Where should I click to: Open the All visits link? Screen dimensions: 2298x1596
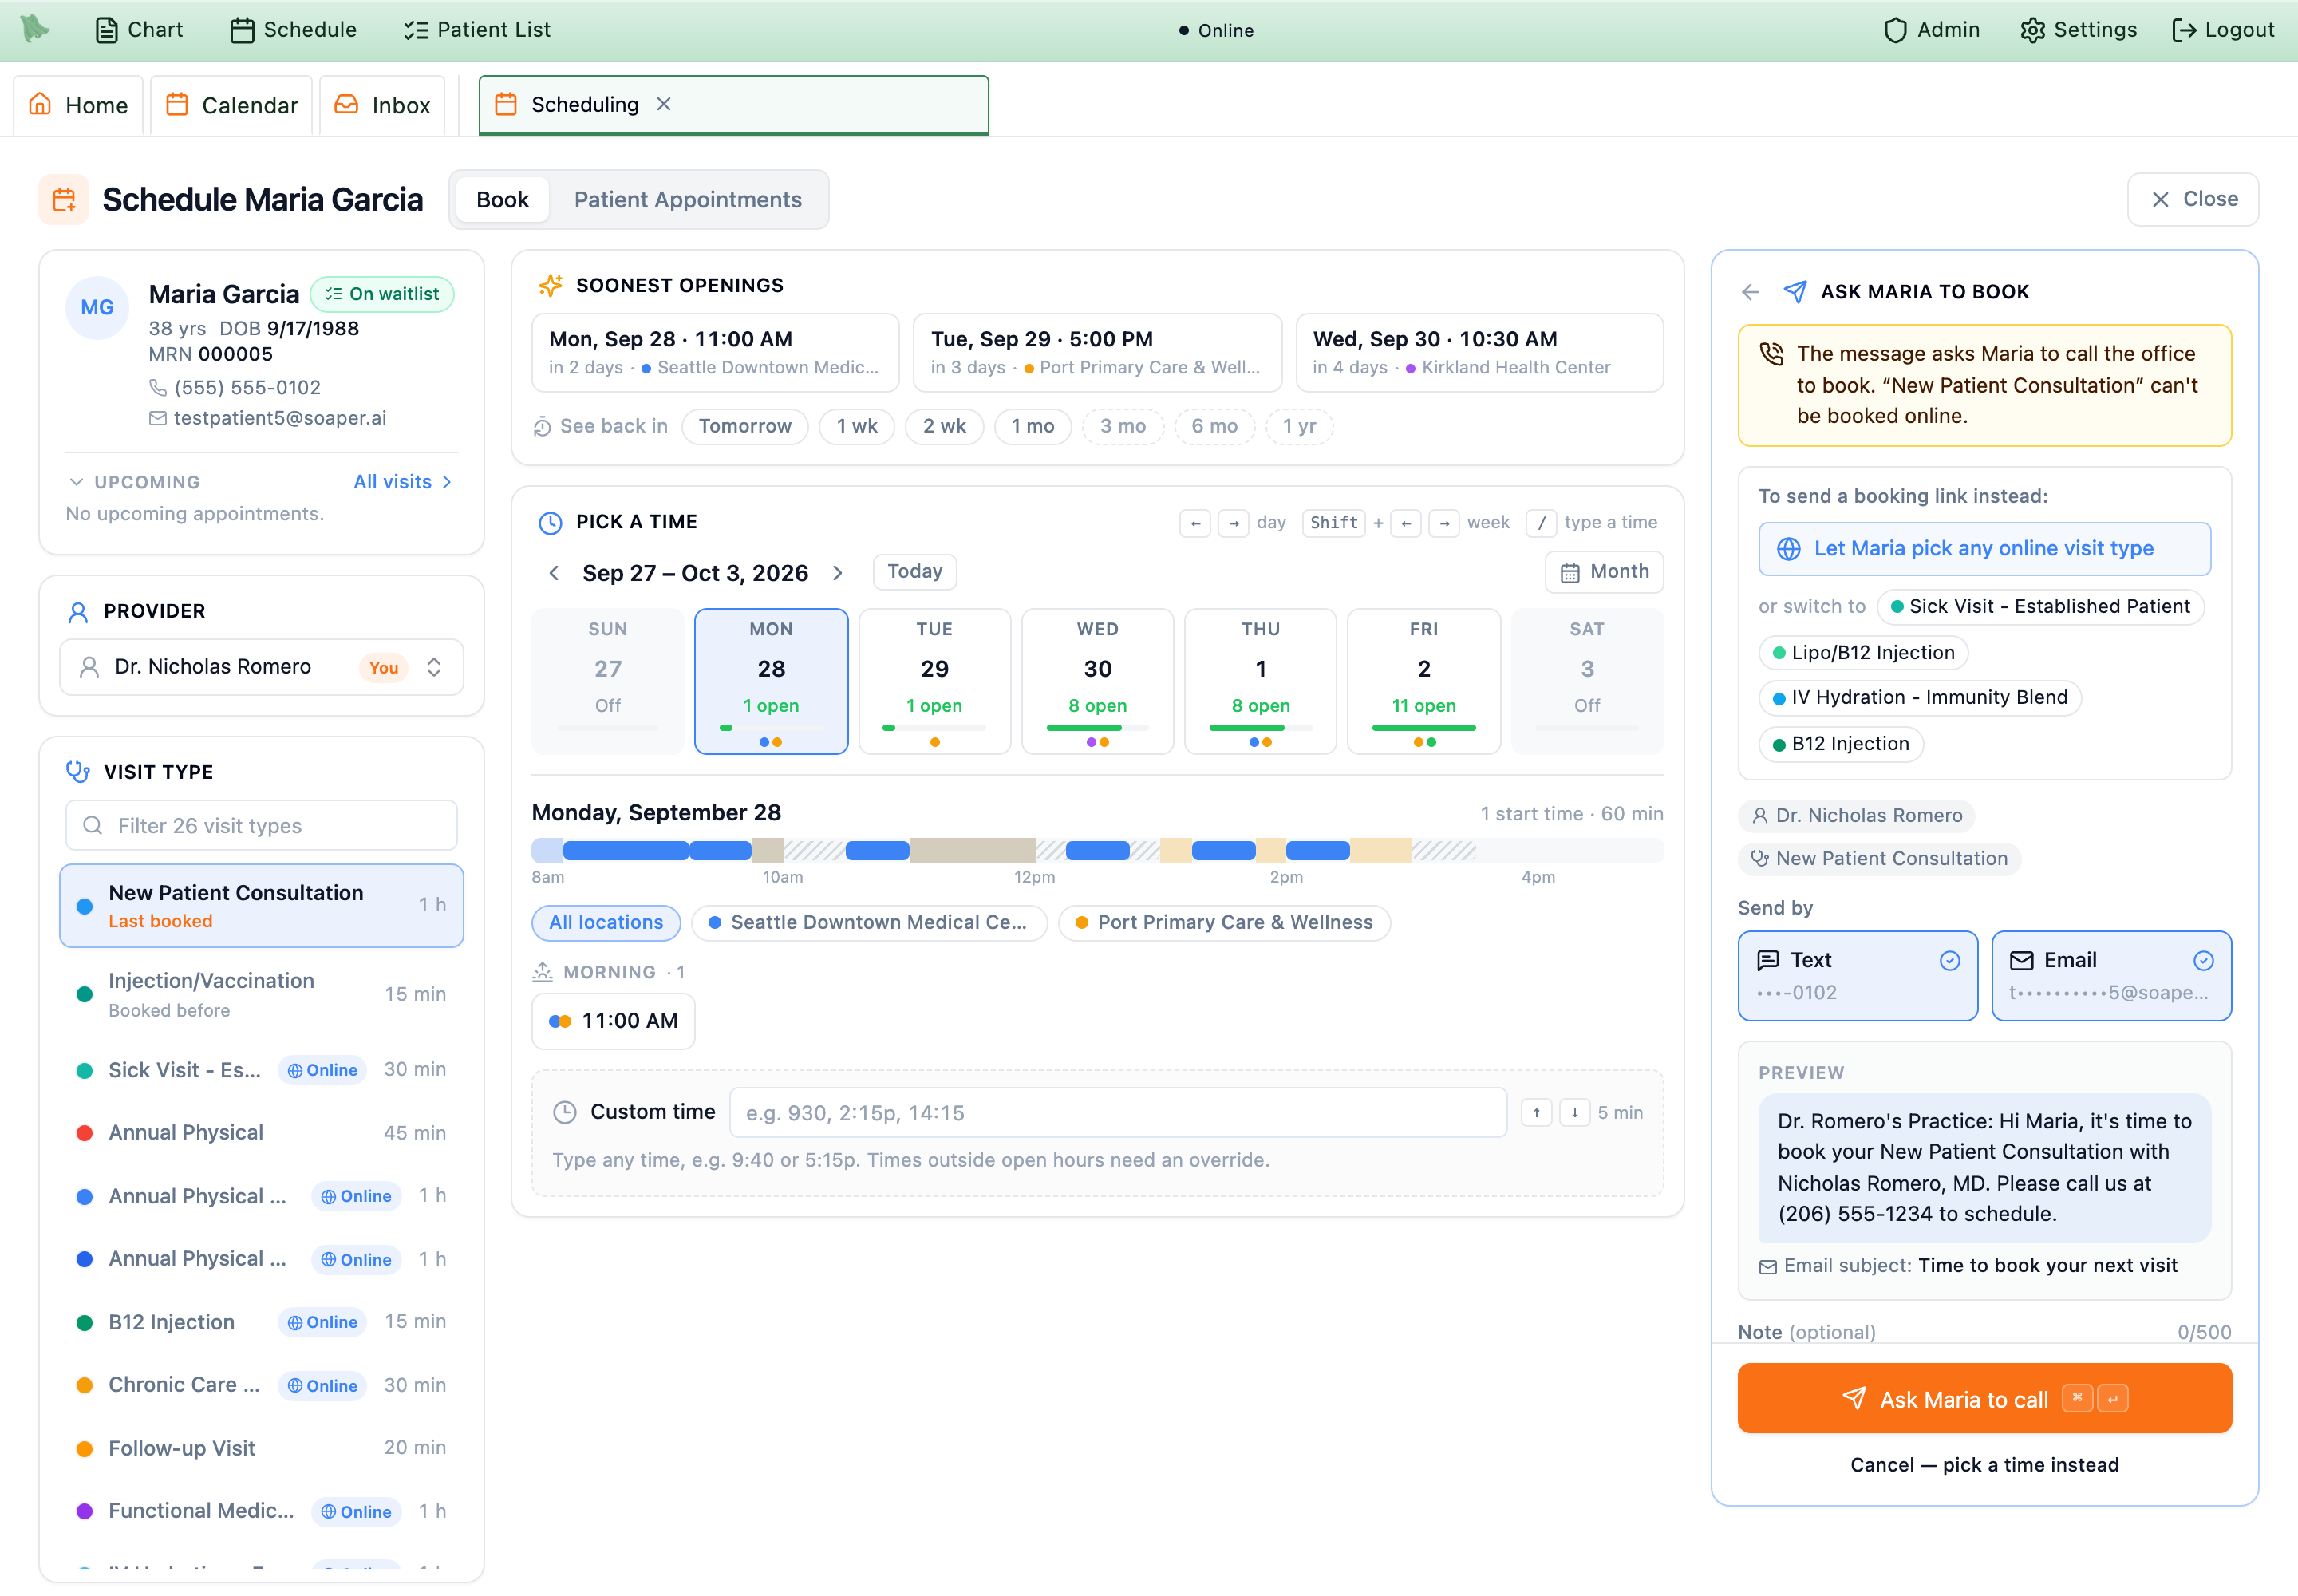point(403,482)
